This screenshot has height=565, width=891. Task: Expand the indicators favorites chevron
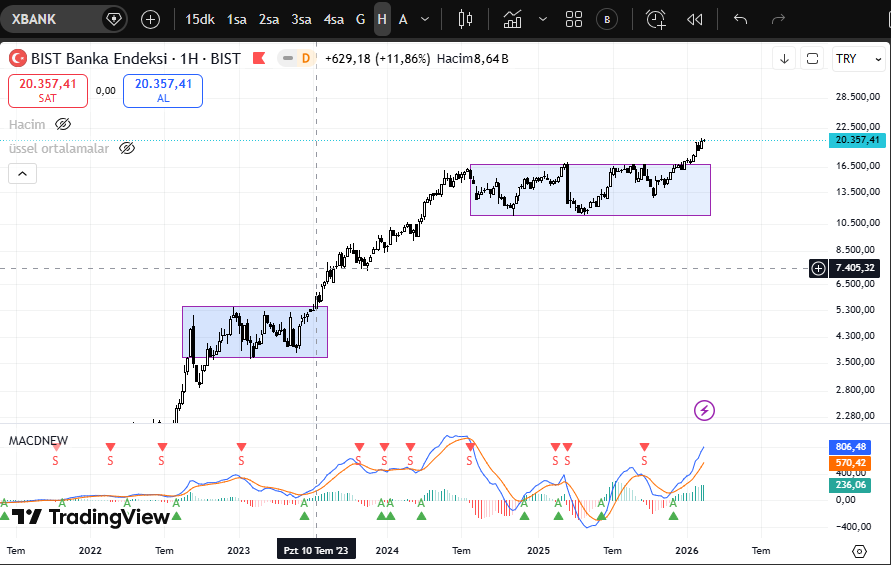(543, 19)
